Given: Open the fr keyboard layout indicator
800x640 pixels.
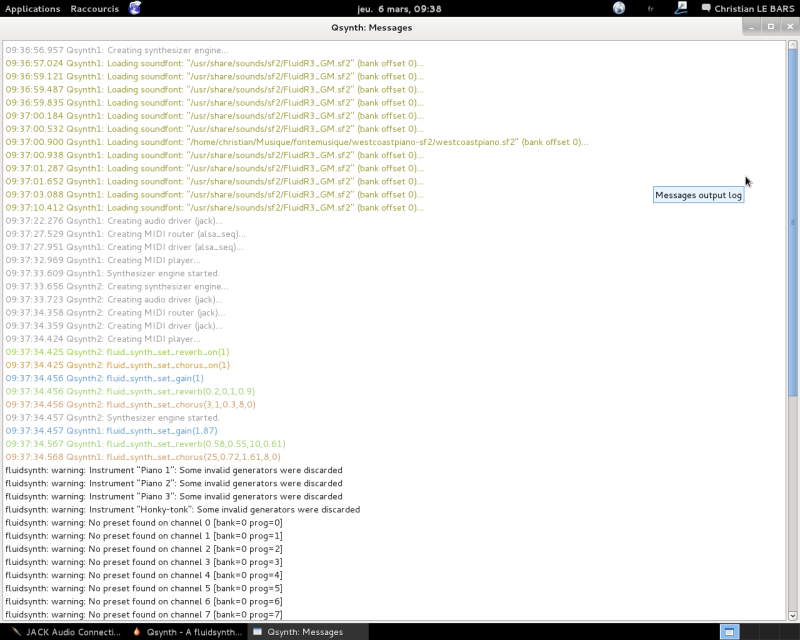Looking at the screenshot, I should coord(651,9).
